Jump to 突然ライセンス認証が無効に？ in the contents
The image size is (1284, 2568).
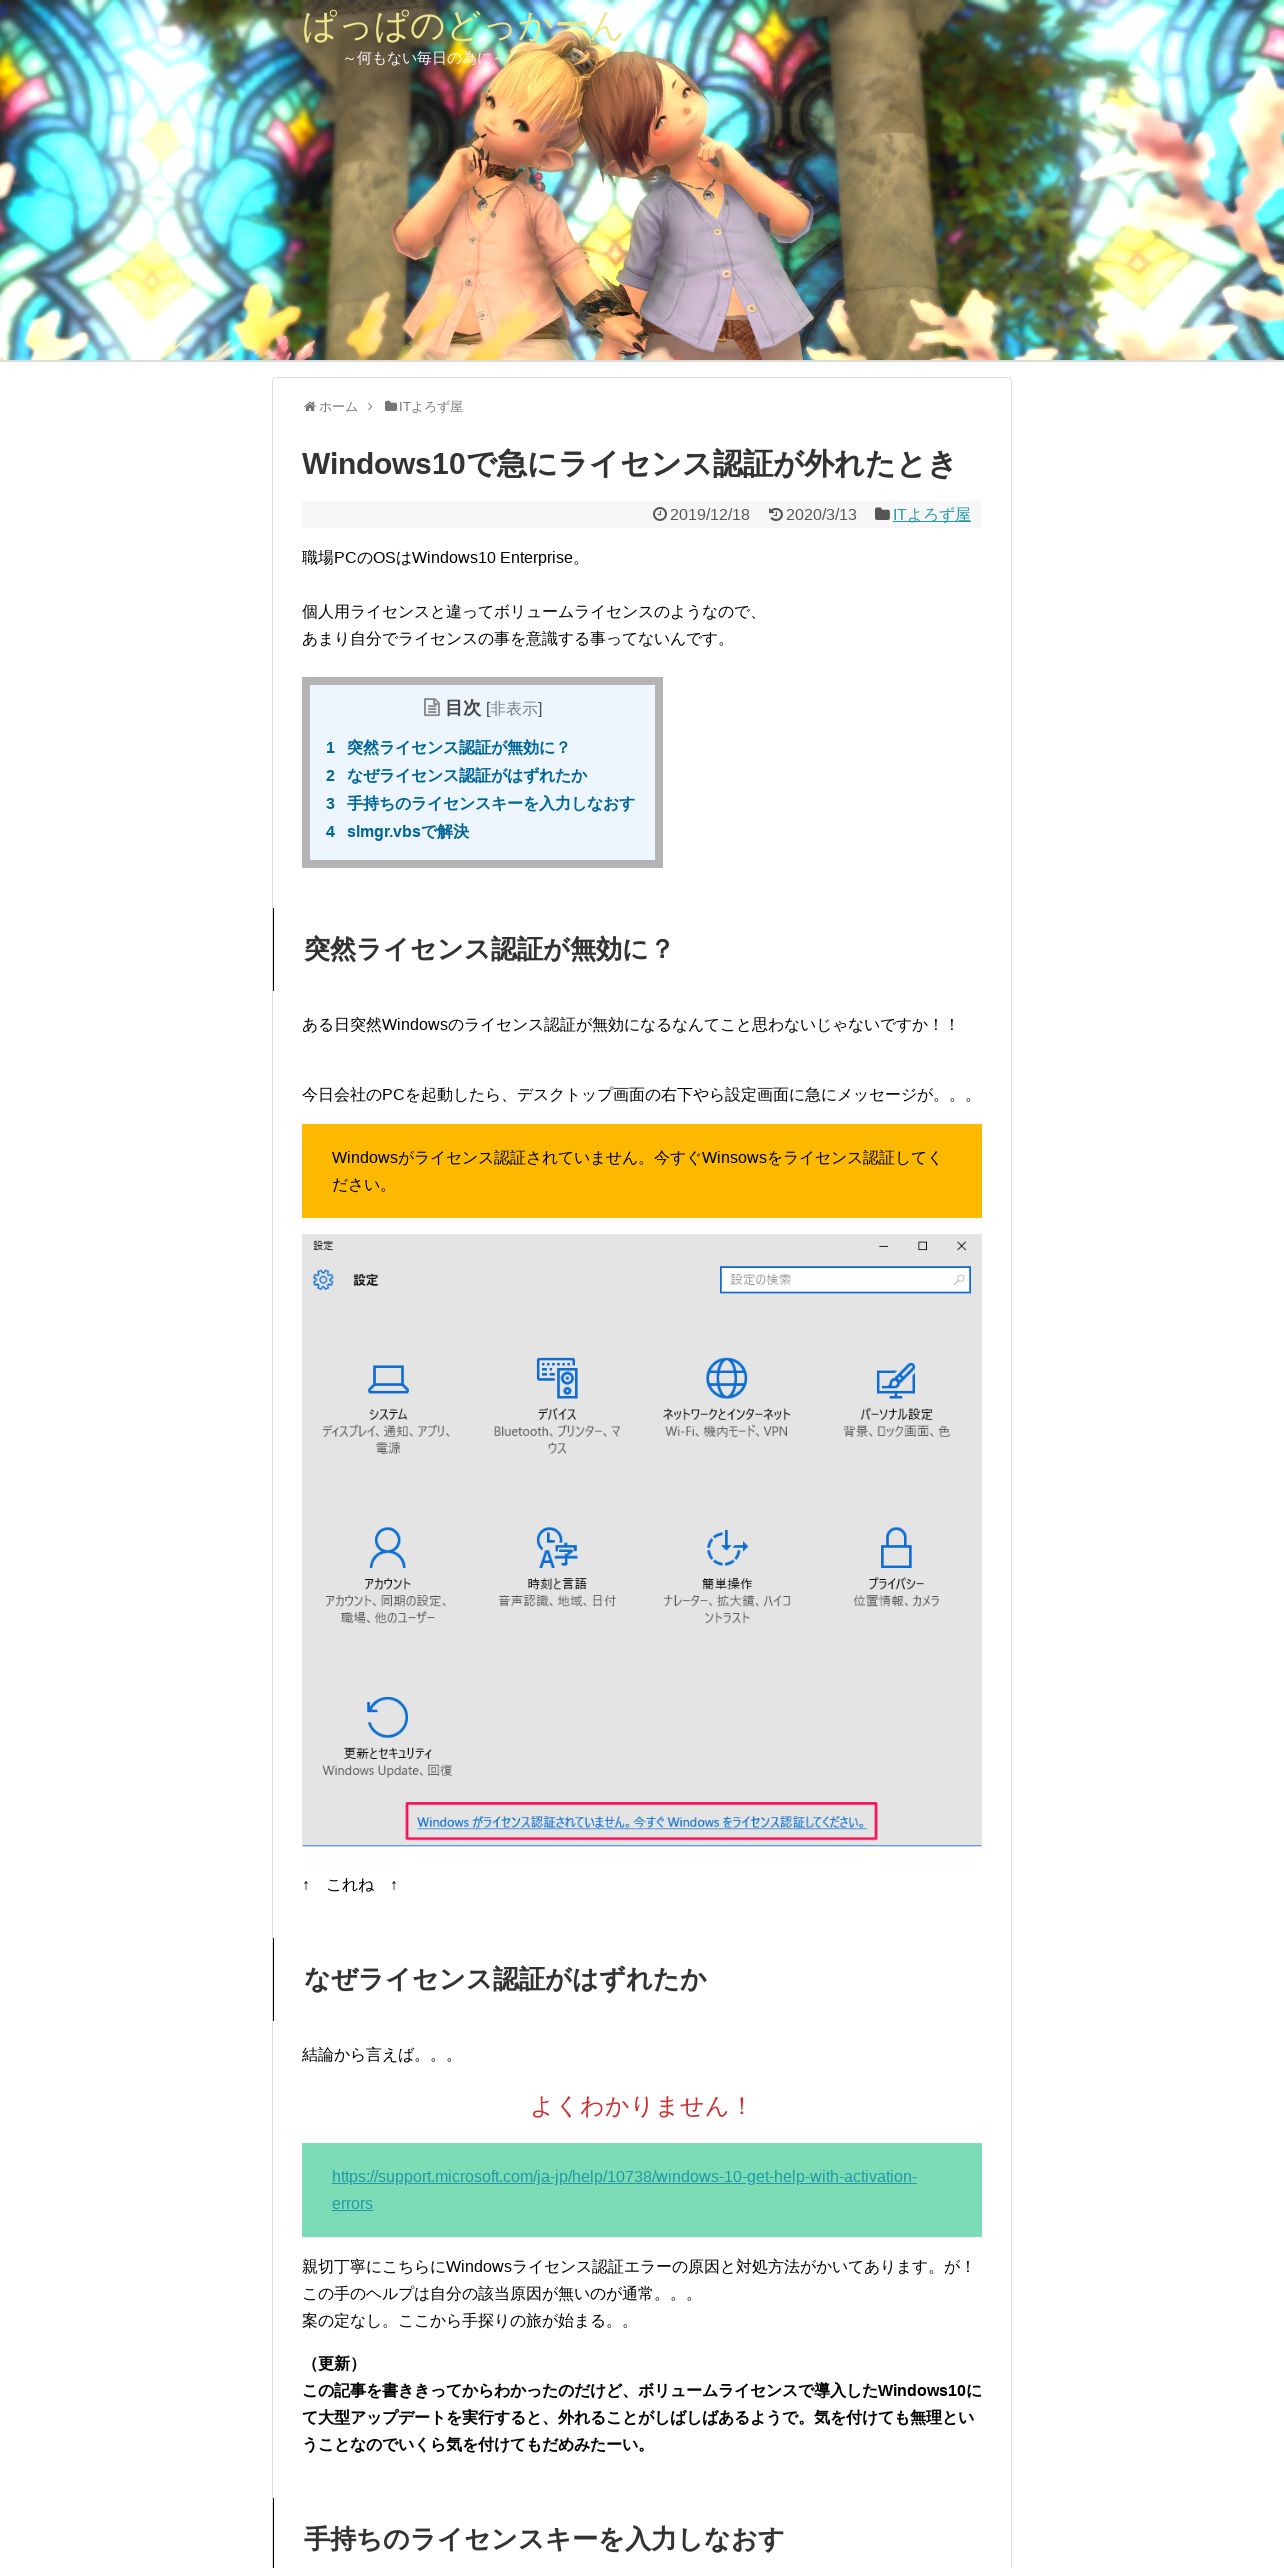pyautogui.click(x=457, y=747)
